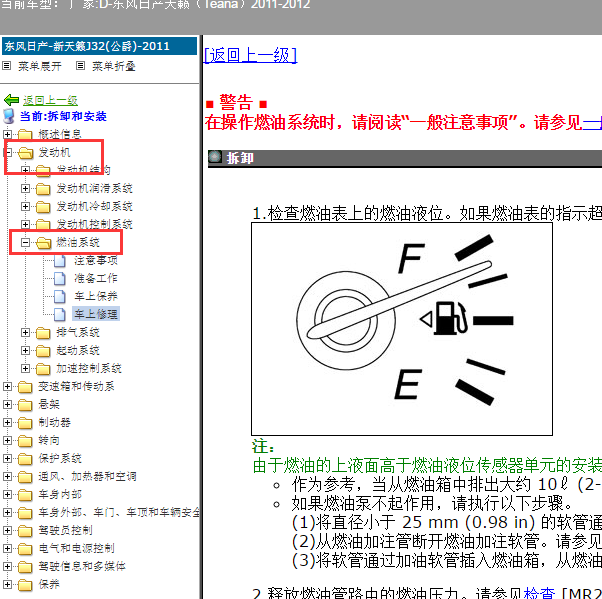Click the 制动器 folder icon
Viewport: 602px width, 599px height.
[25, 423]
